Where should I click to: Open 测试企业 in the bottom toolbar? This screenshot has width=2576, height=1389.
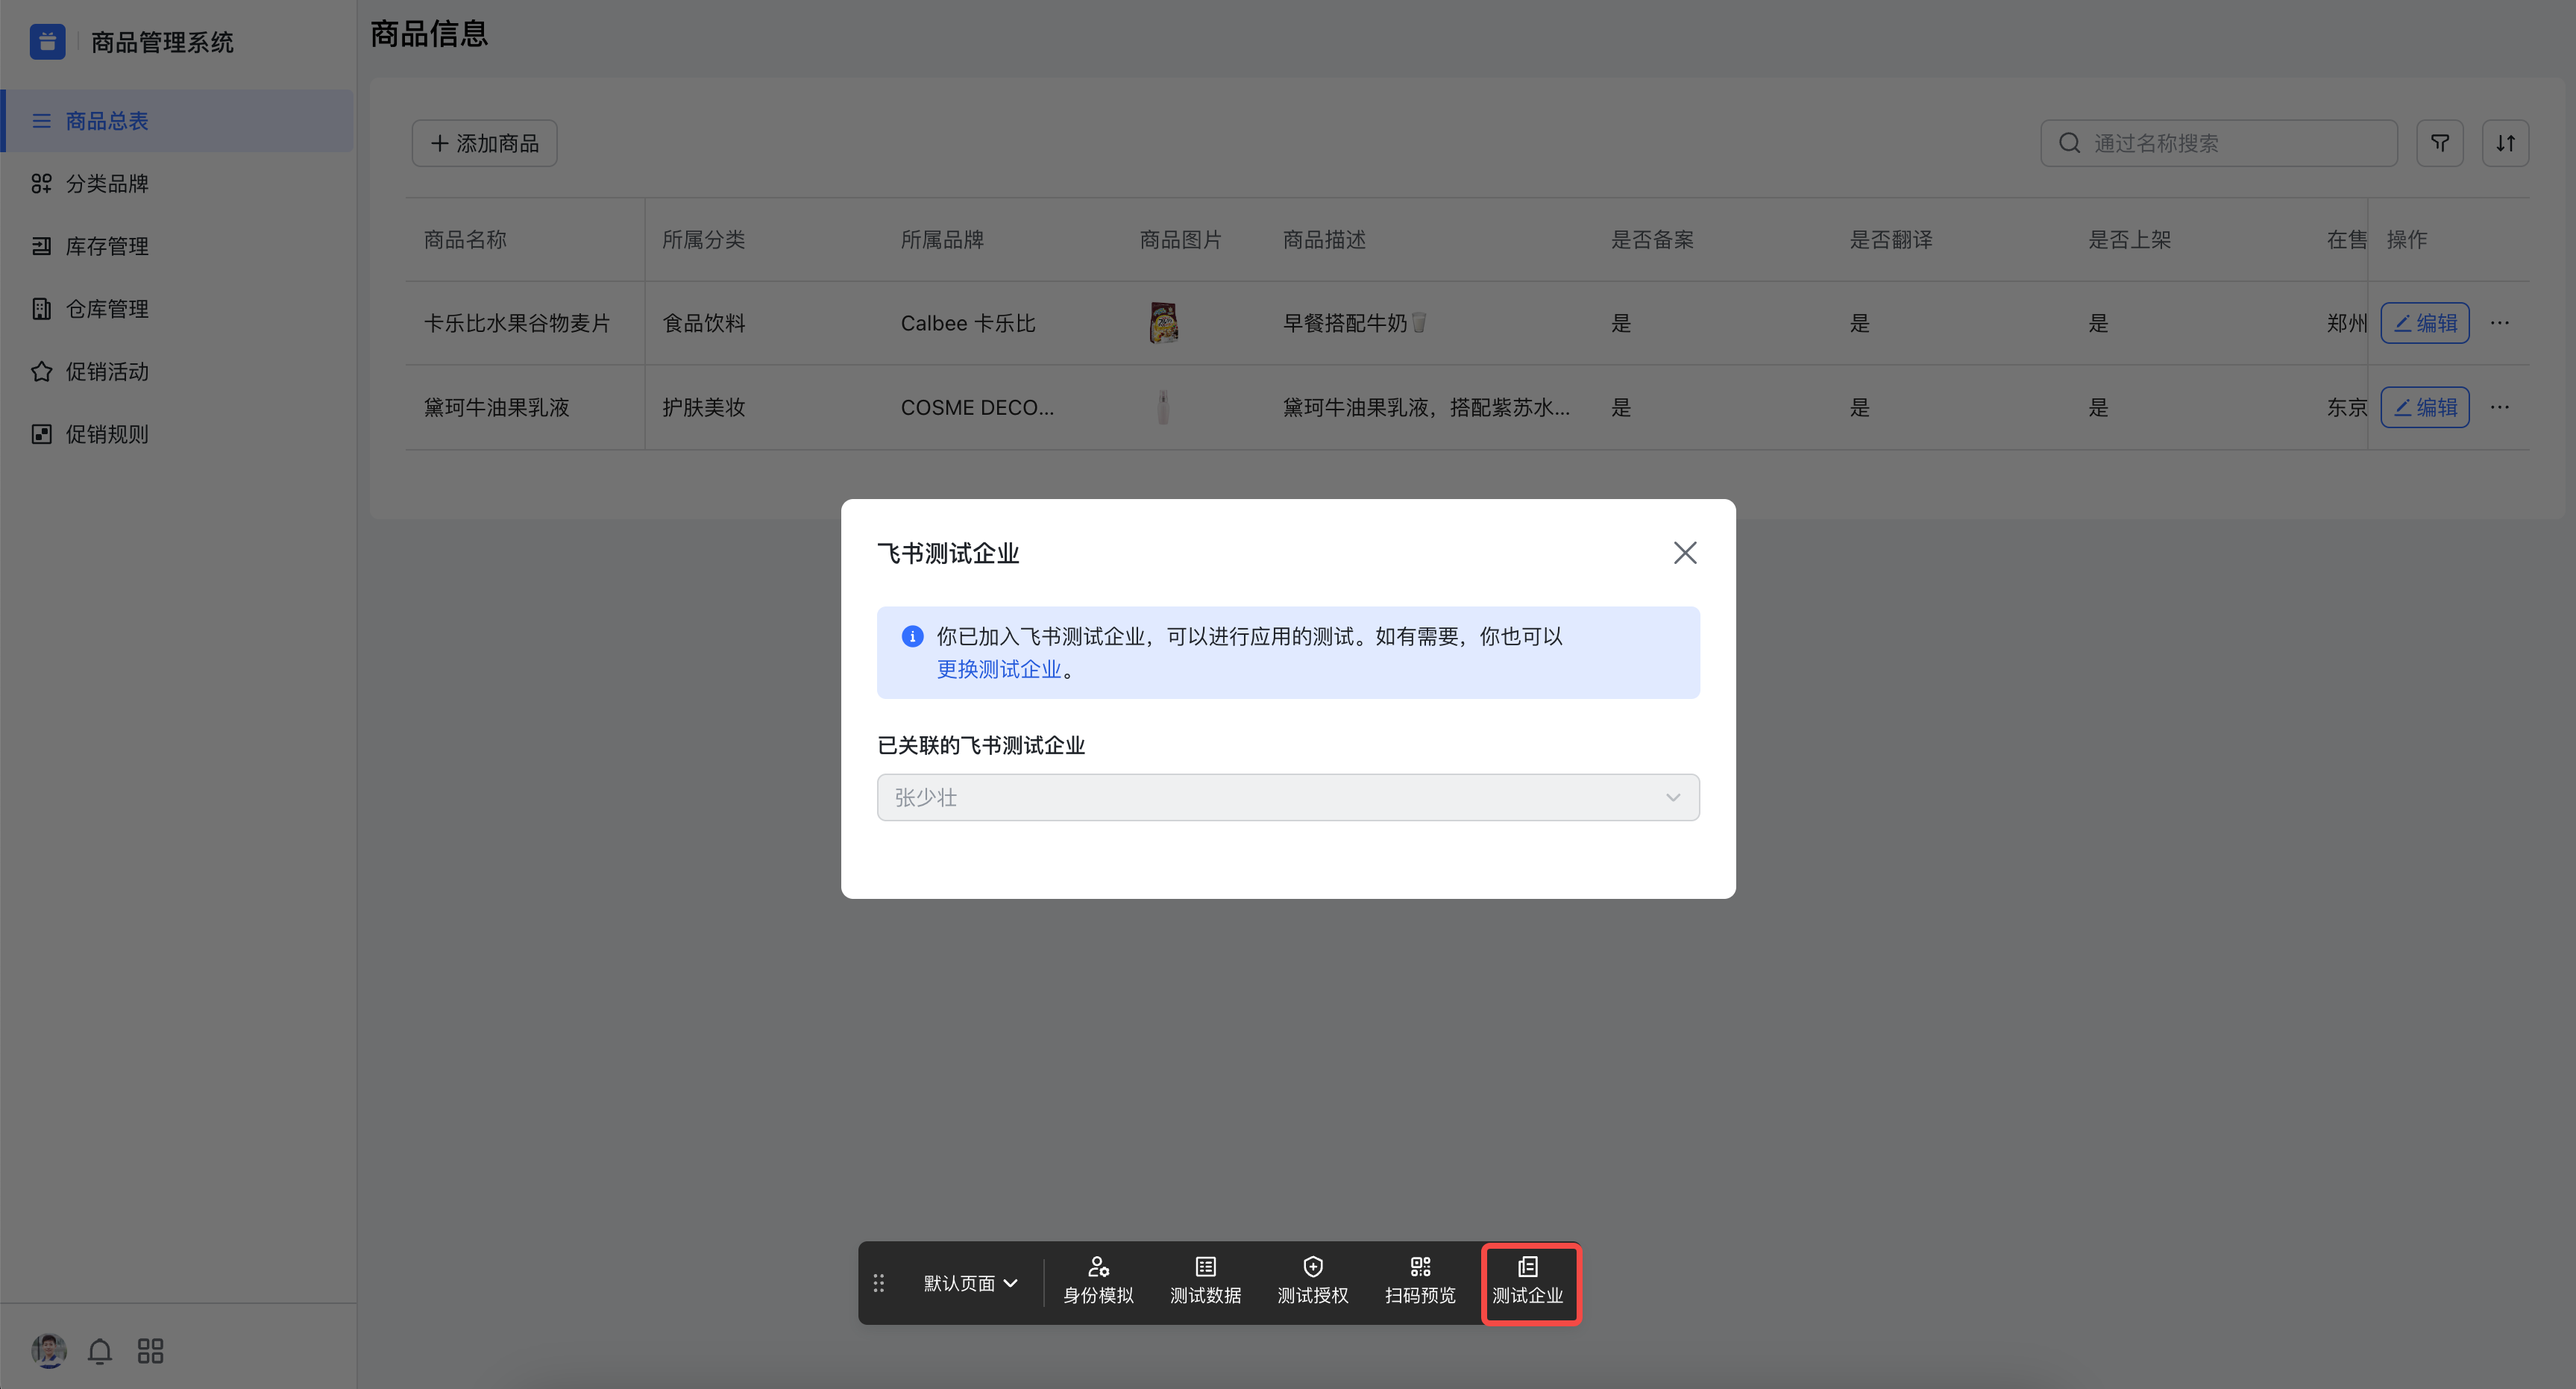1527,1281
